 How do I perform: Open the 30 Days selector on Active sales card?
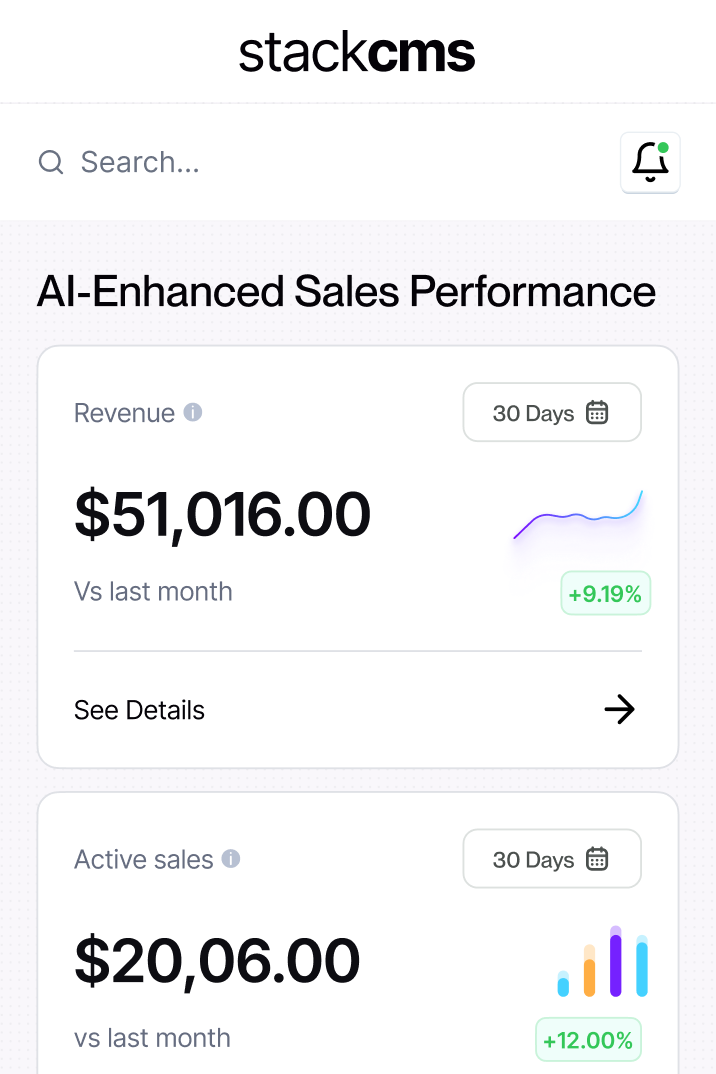click(x=551, y=858)
